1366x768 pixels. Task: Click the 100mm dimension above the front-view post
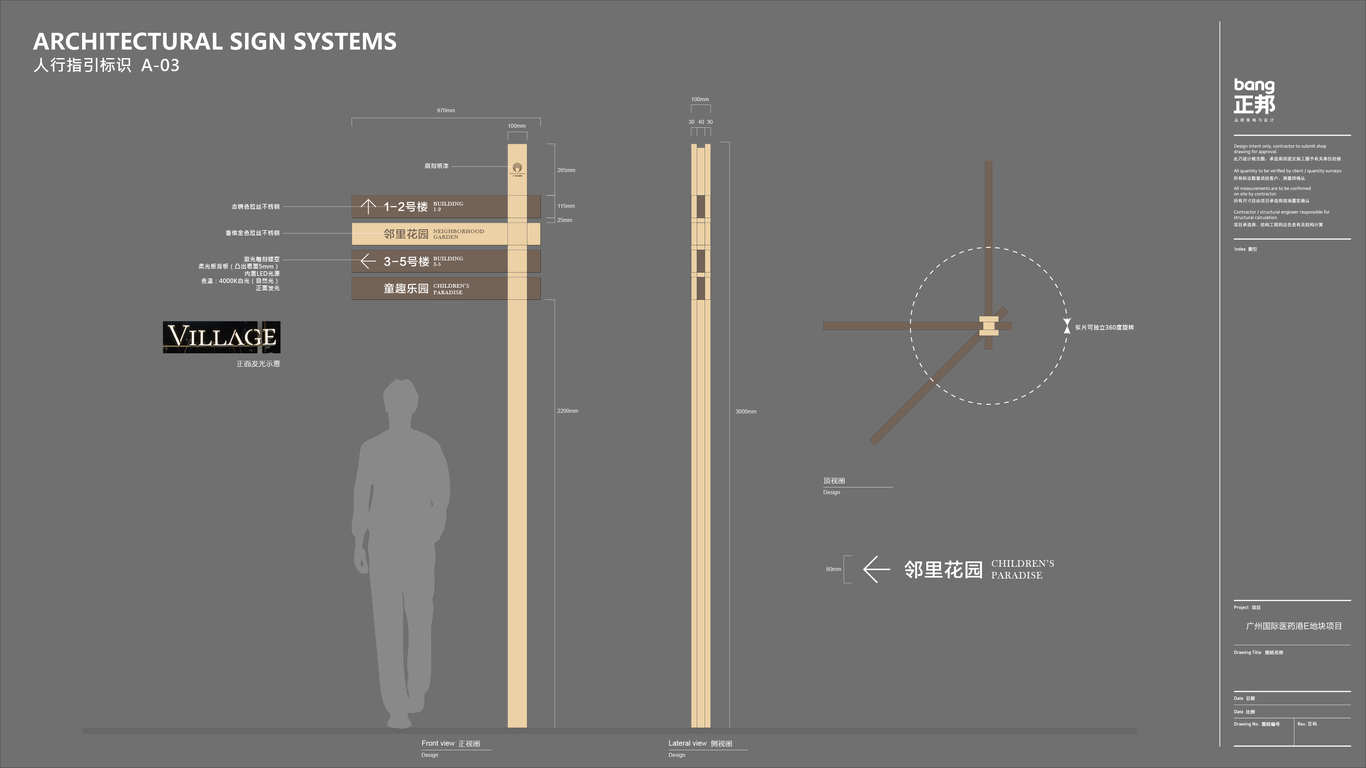(x=517, y=126)
